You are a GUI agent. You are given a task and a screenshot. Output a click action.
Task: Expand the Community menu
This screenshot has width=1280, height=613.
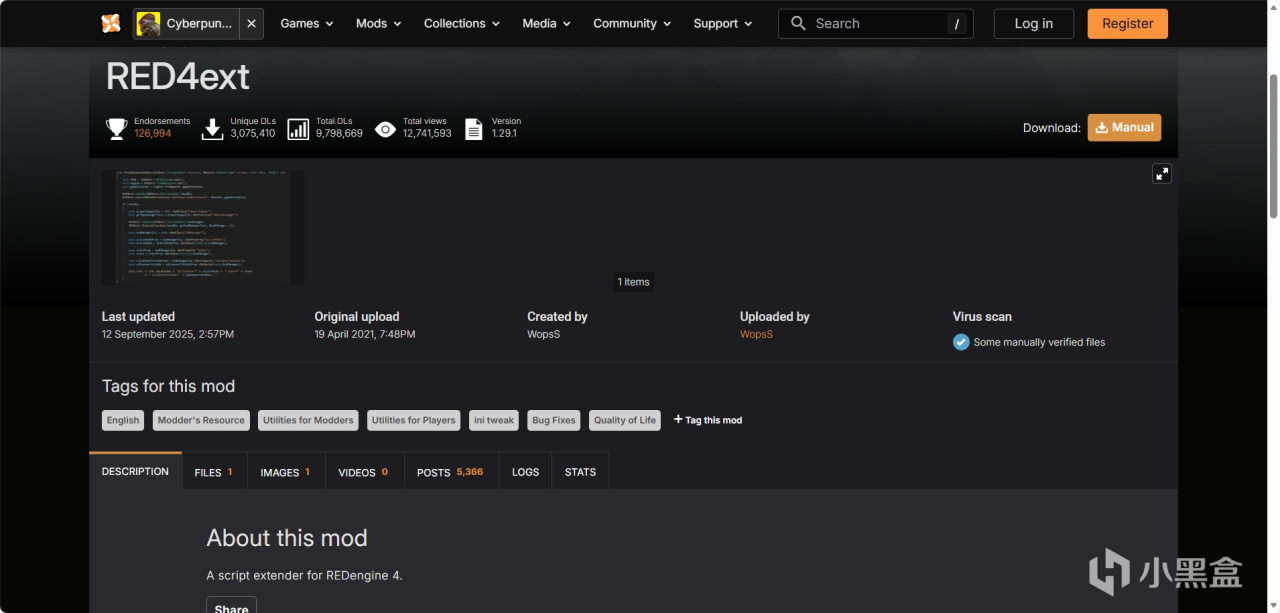(632, 23)
